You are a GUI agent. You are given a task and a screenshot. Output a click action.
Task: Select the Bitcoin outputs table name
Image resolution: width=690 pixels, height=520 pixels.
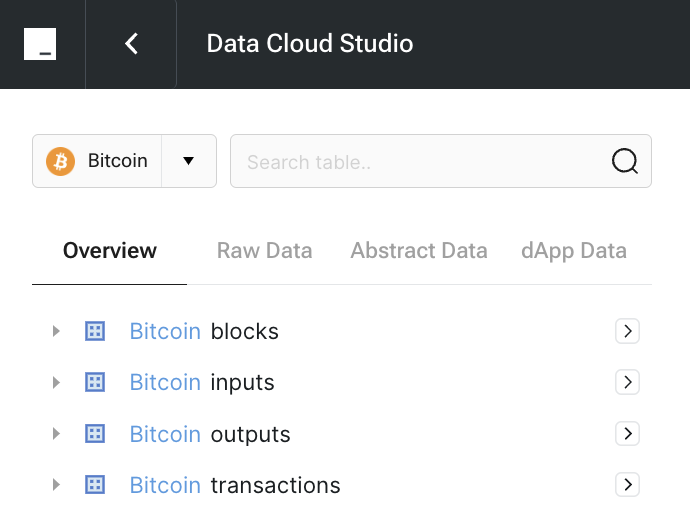(x=210, y=434)
